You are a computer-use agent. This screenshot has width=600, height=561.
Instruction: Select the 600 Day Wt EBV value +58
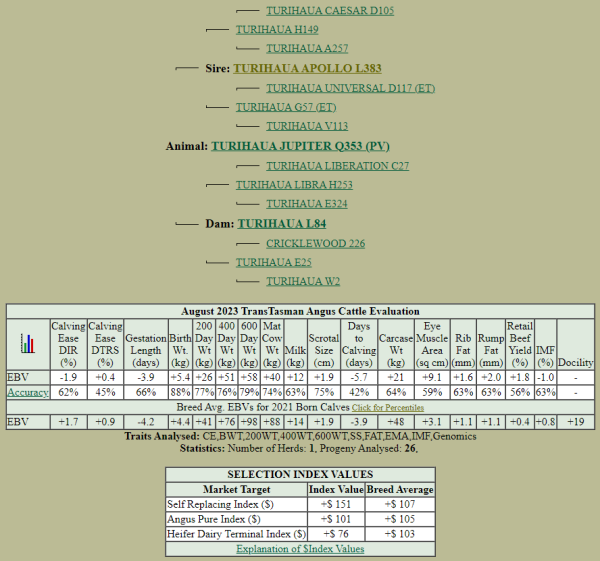[249, 378]
